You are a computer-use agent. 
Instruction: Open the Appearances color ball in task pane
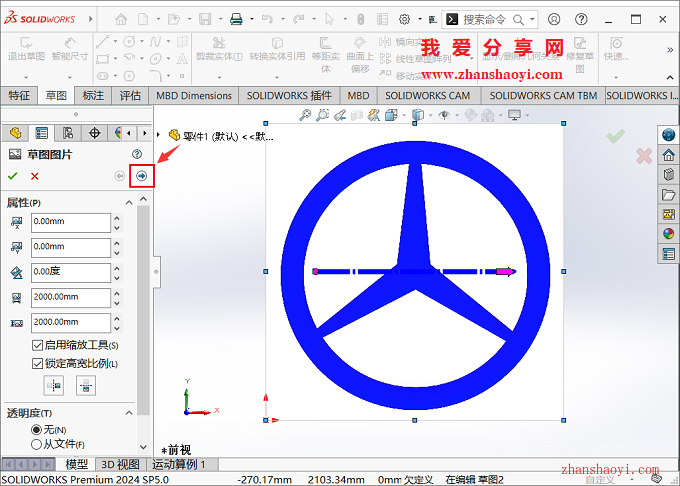pos(668,233)
